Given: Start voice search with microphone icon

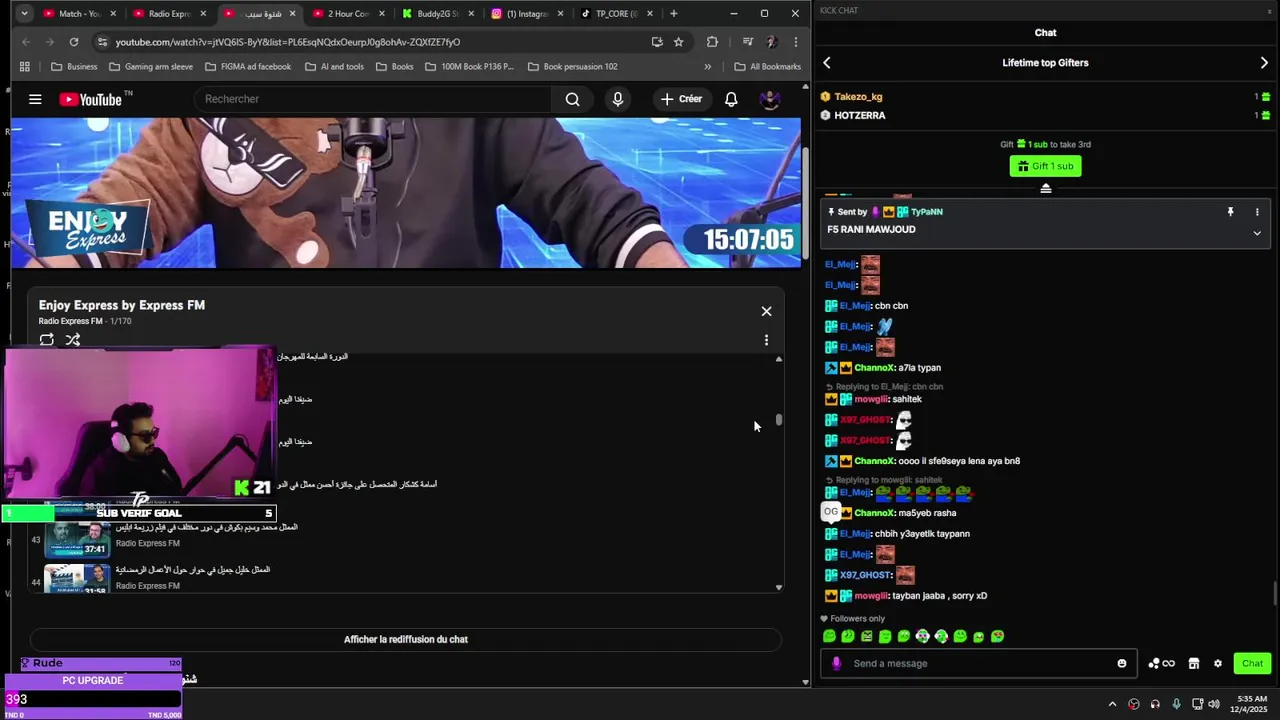Looking at the screenshot, I should [x=618, y=99].
